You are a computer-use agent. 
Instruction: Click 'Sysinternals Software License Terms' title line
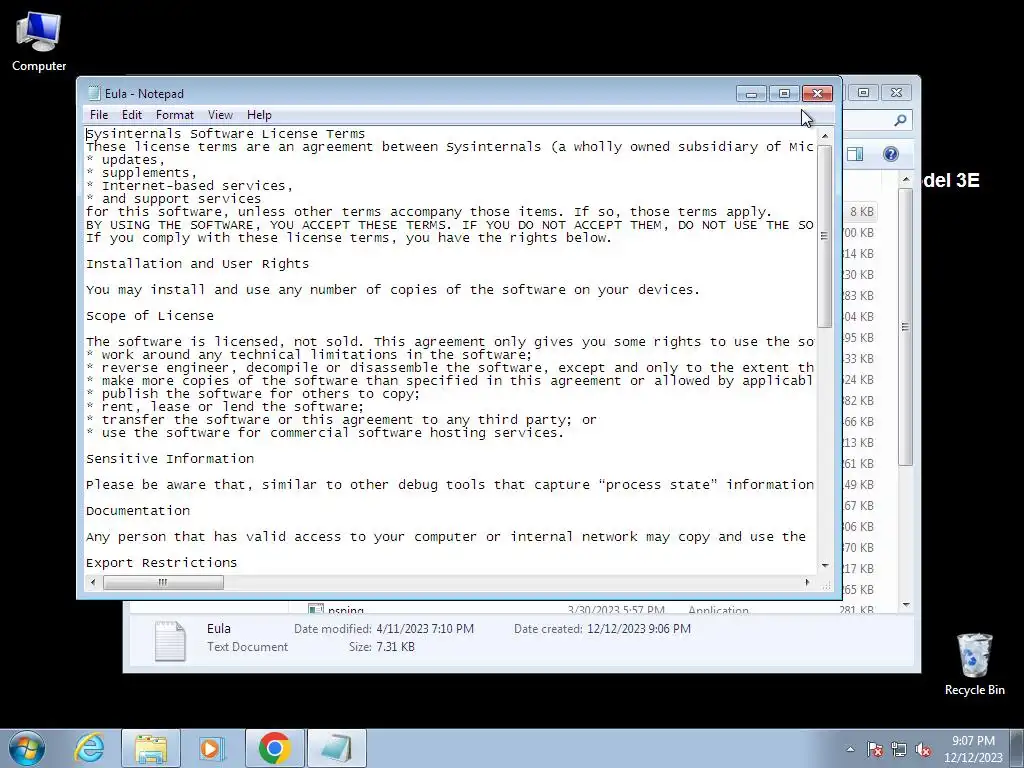[x=225, y=134]
